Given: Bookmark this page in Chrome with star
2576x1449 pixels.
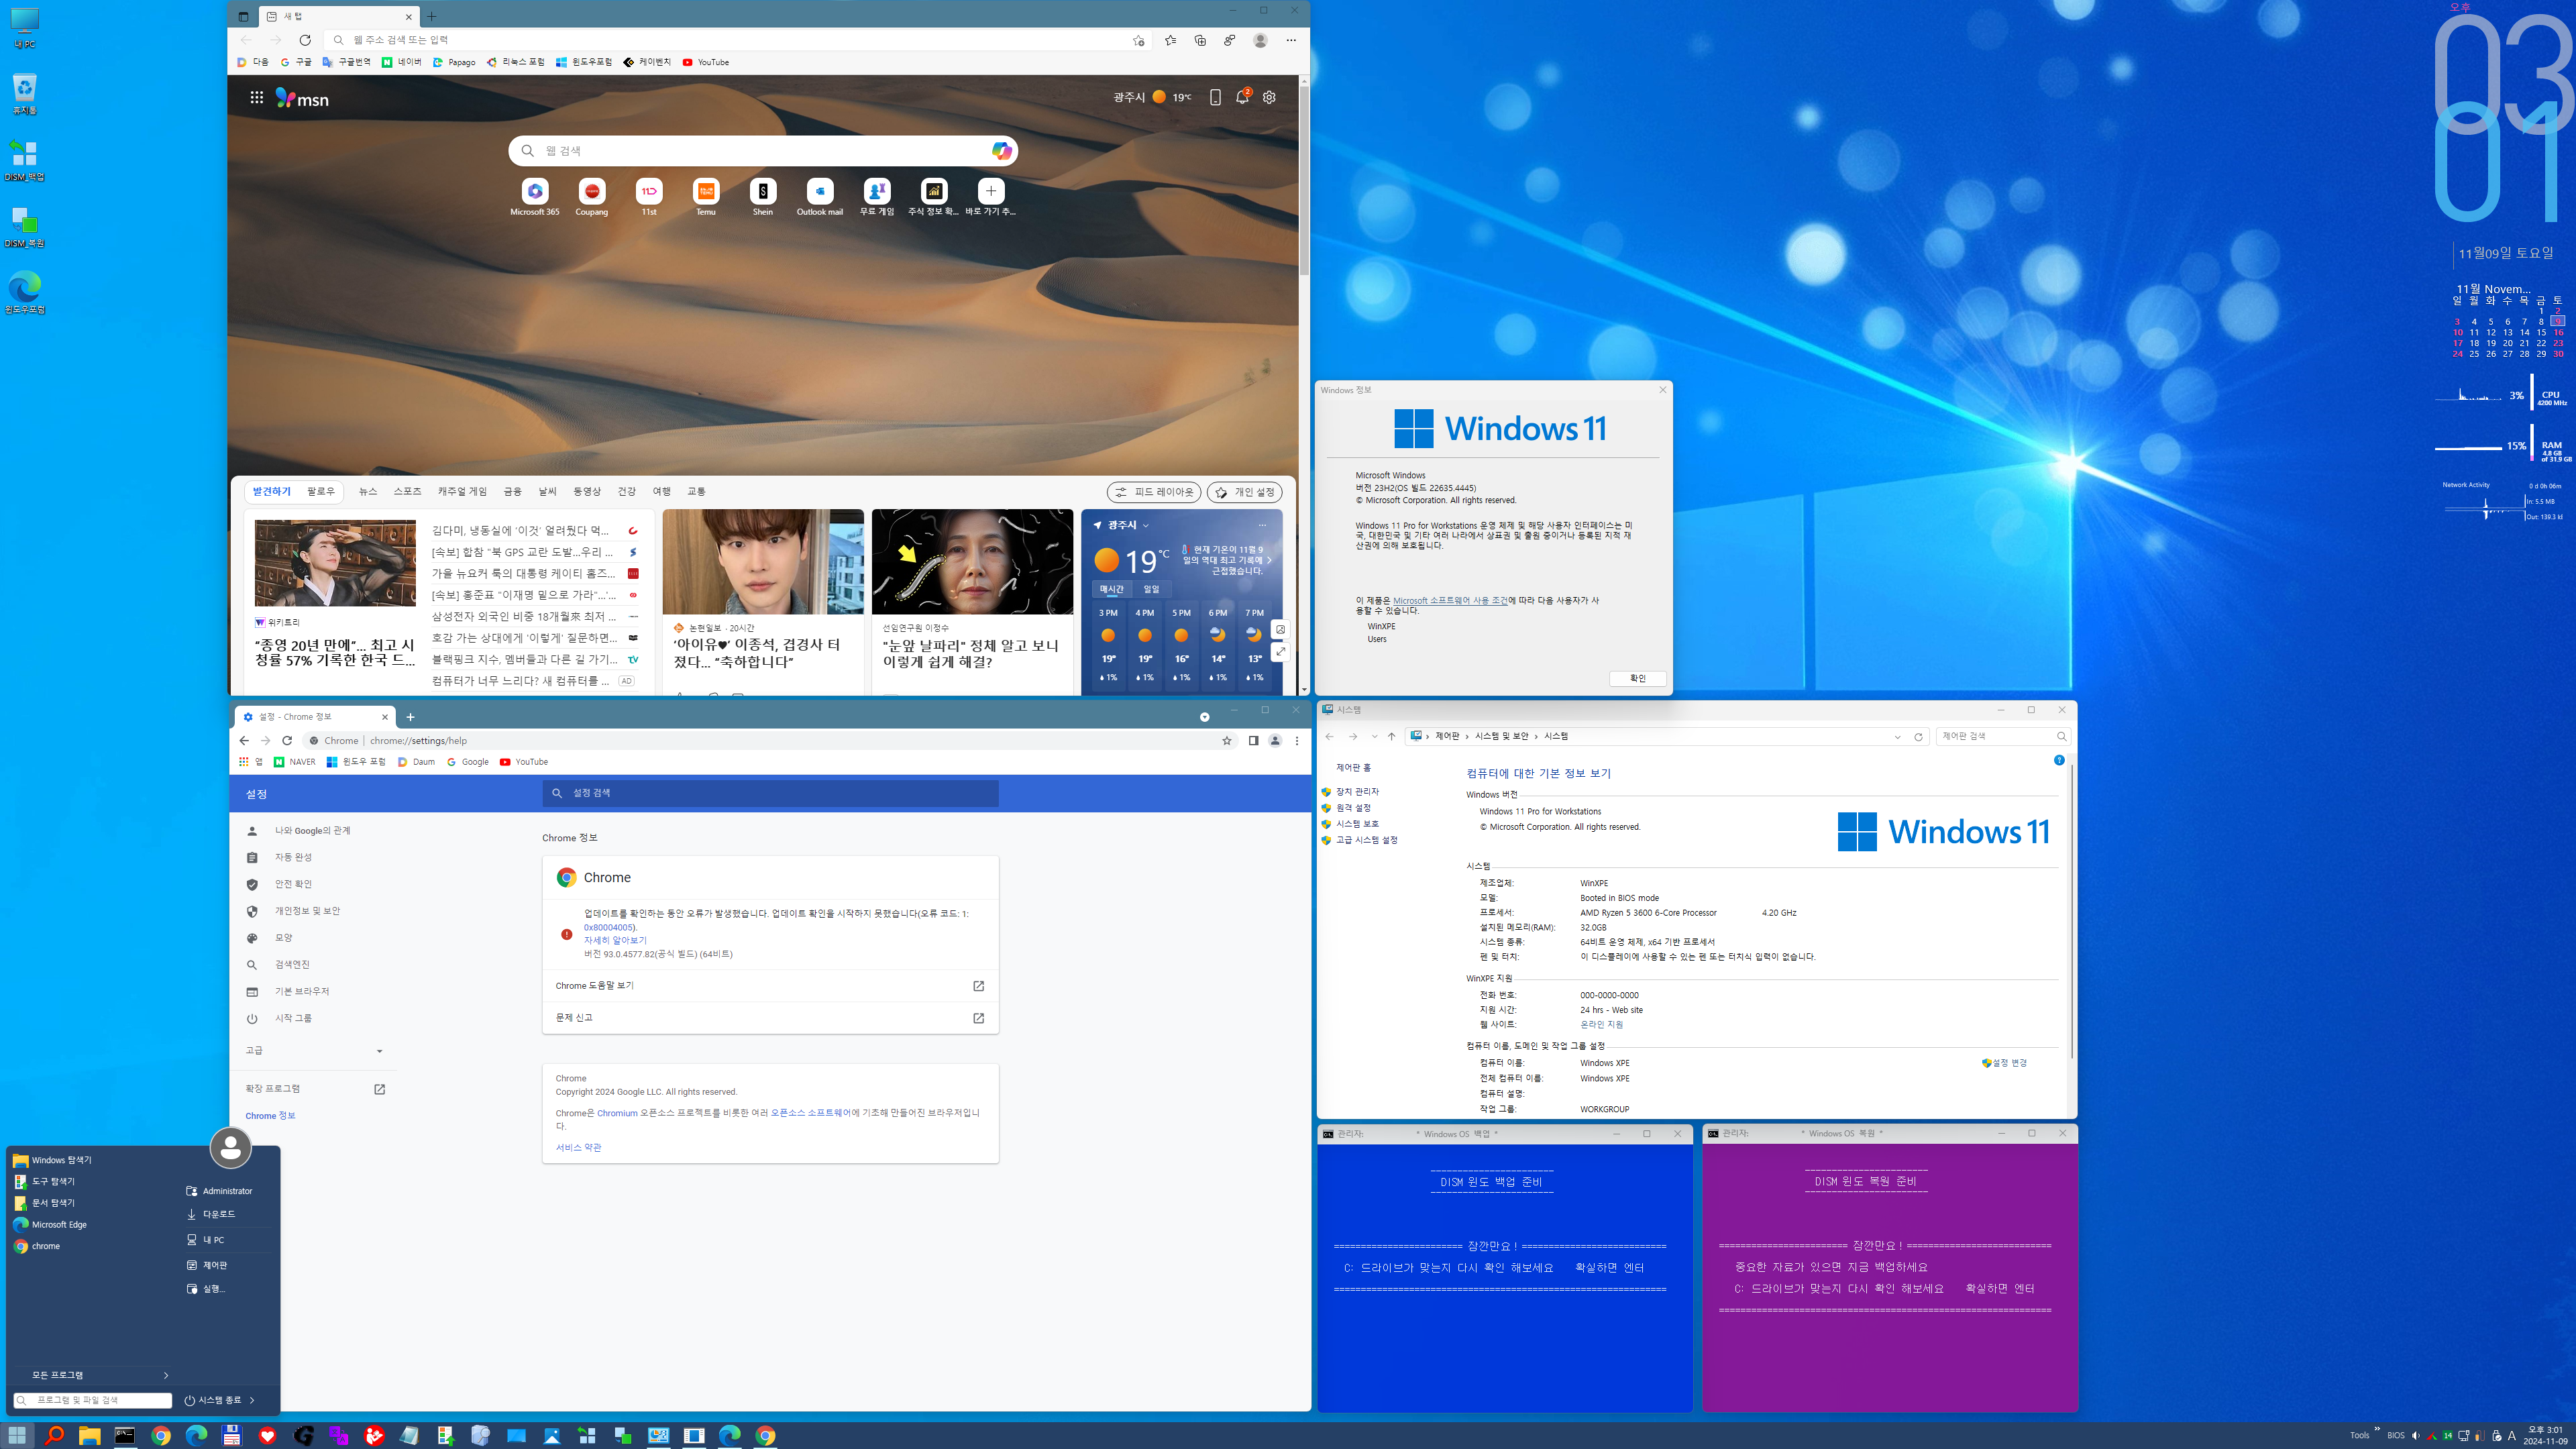Looking at the screenshot, I should point(1227,741).
